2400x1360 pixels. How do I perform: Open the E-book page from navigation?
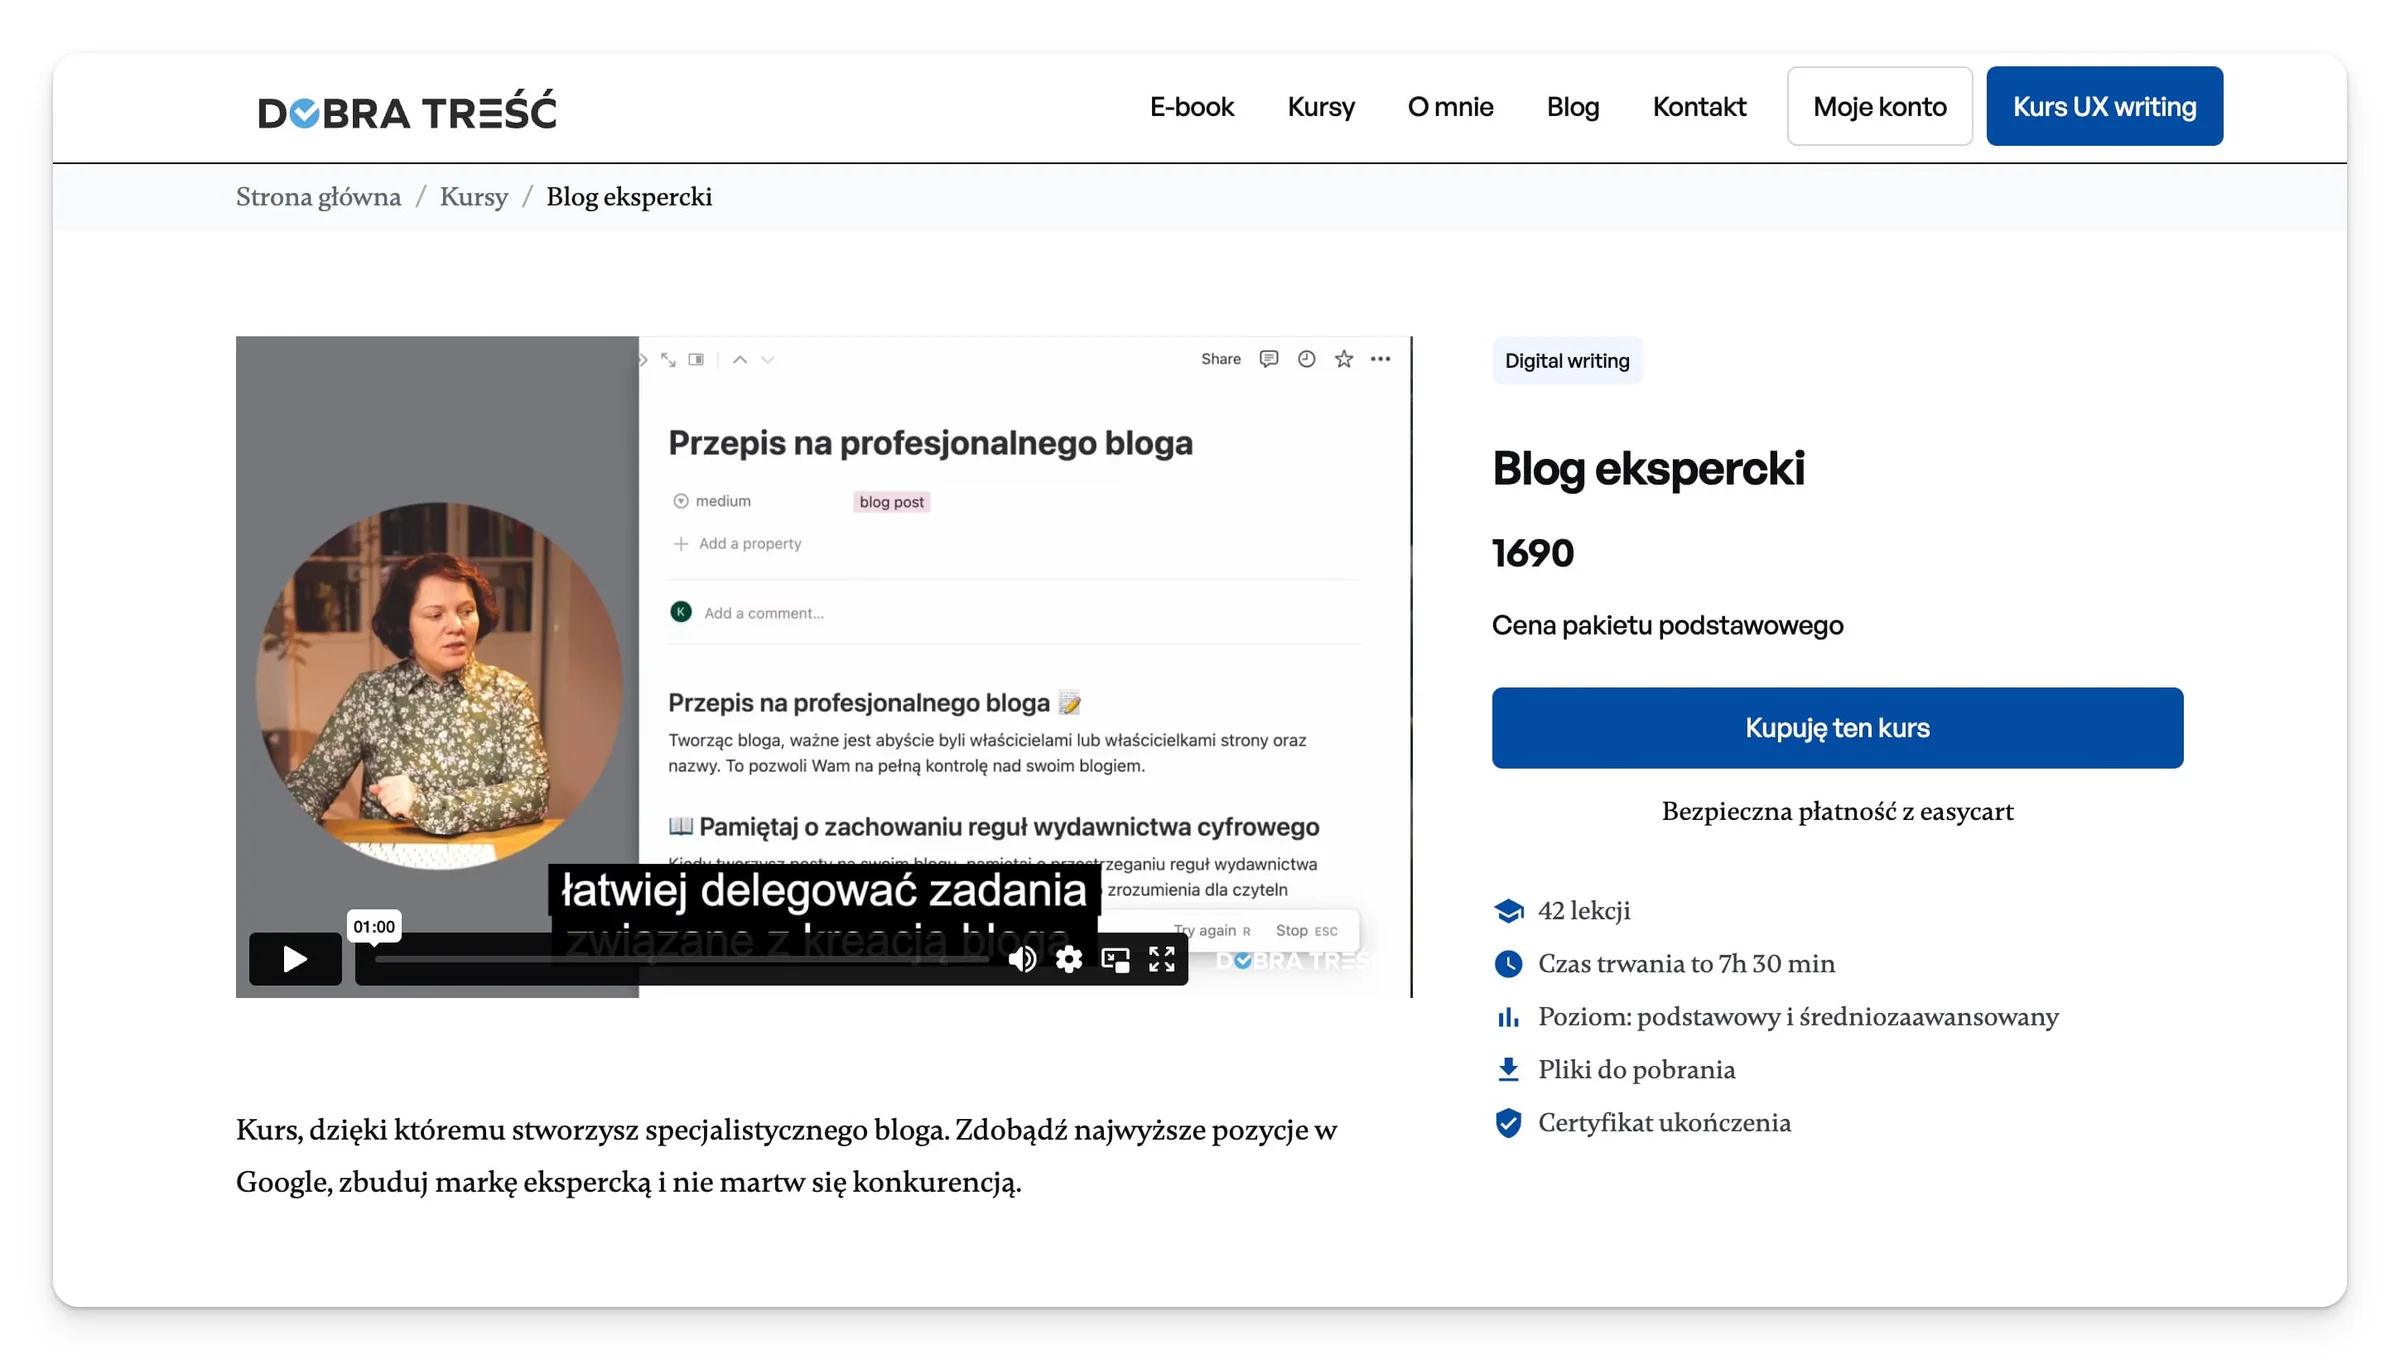tap(1192, 106)
